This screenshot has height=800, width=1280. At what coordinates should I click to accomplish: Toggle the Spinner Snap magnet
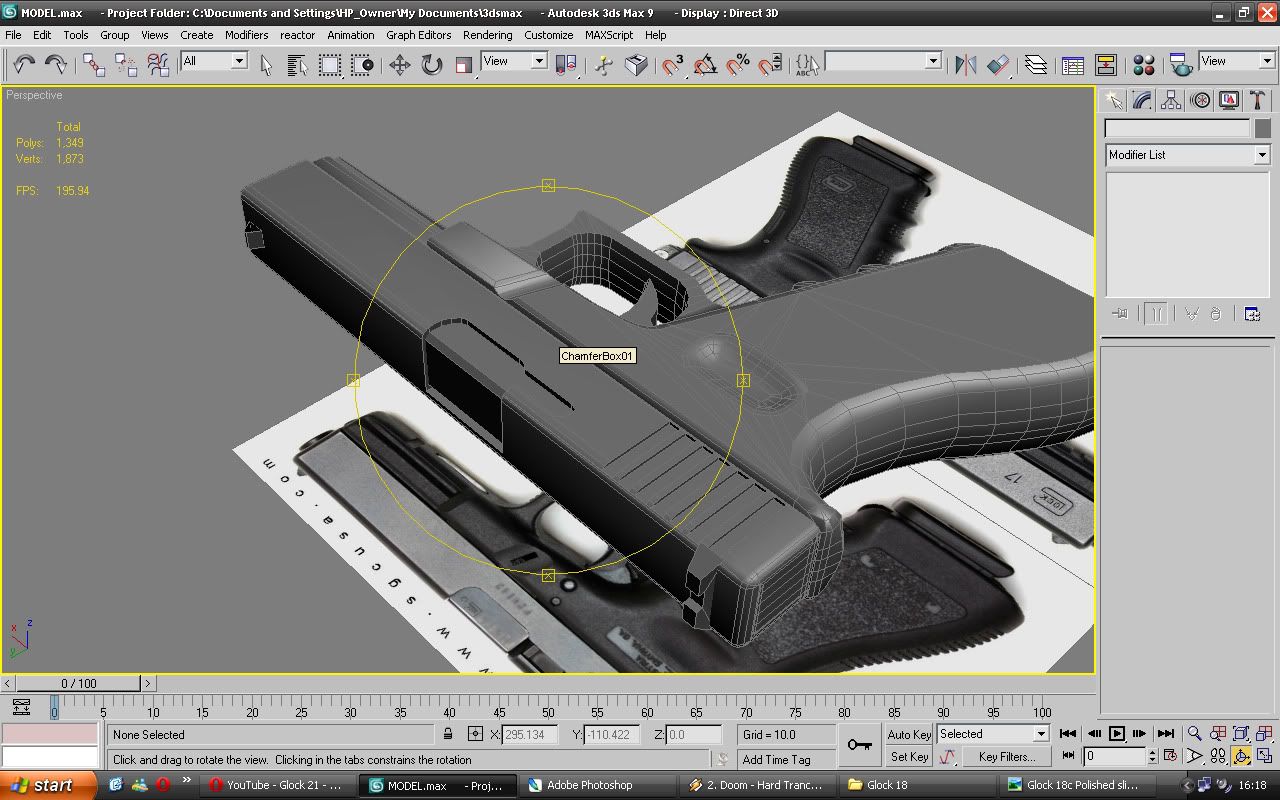click(770, 65)
